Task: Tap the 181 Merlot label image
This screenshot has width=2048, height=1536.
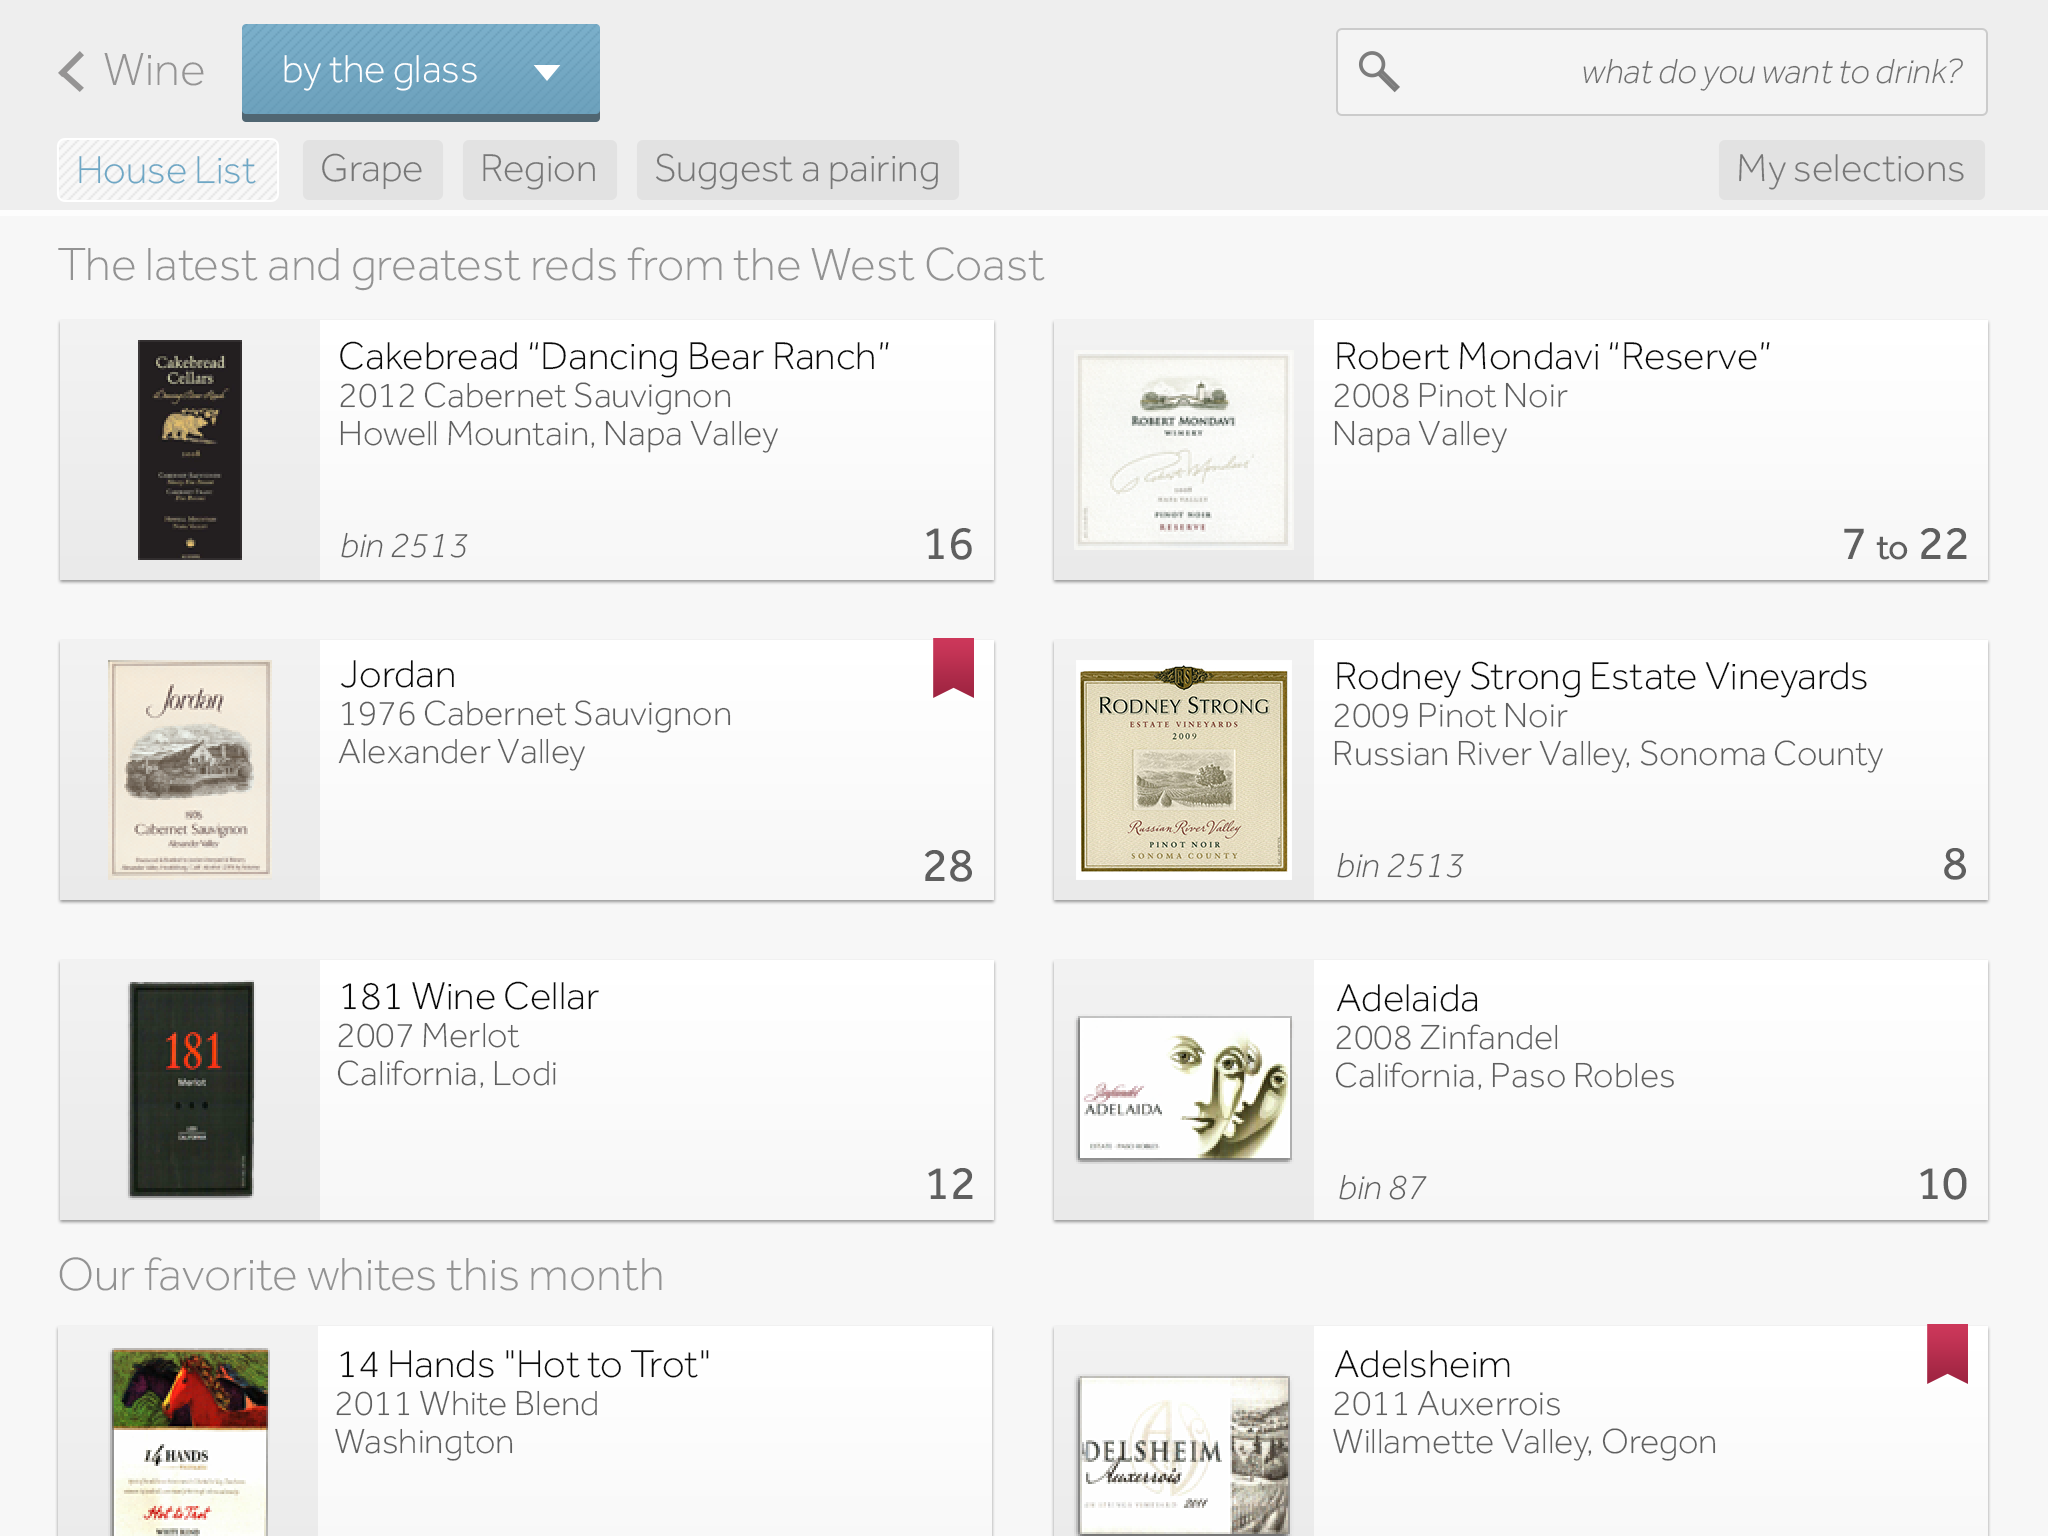Action: [191, 1089]
